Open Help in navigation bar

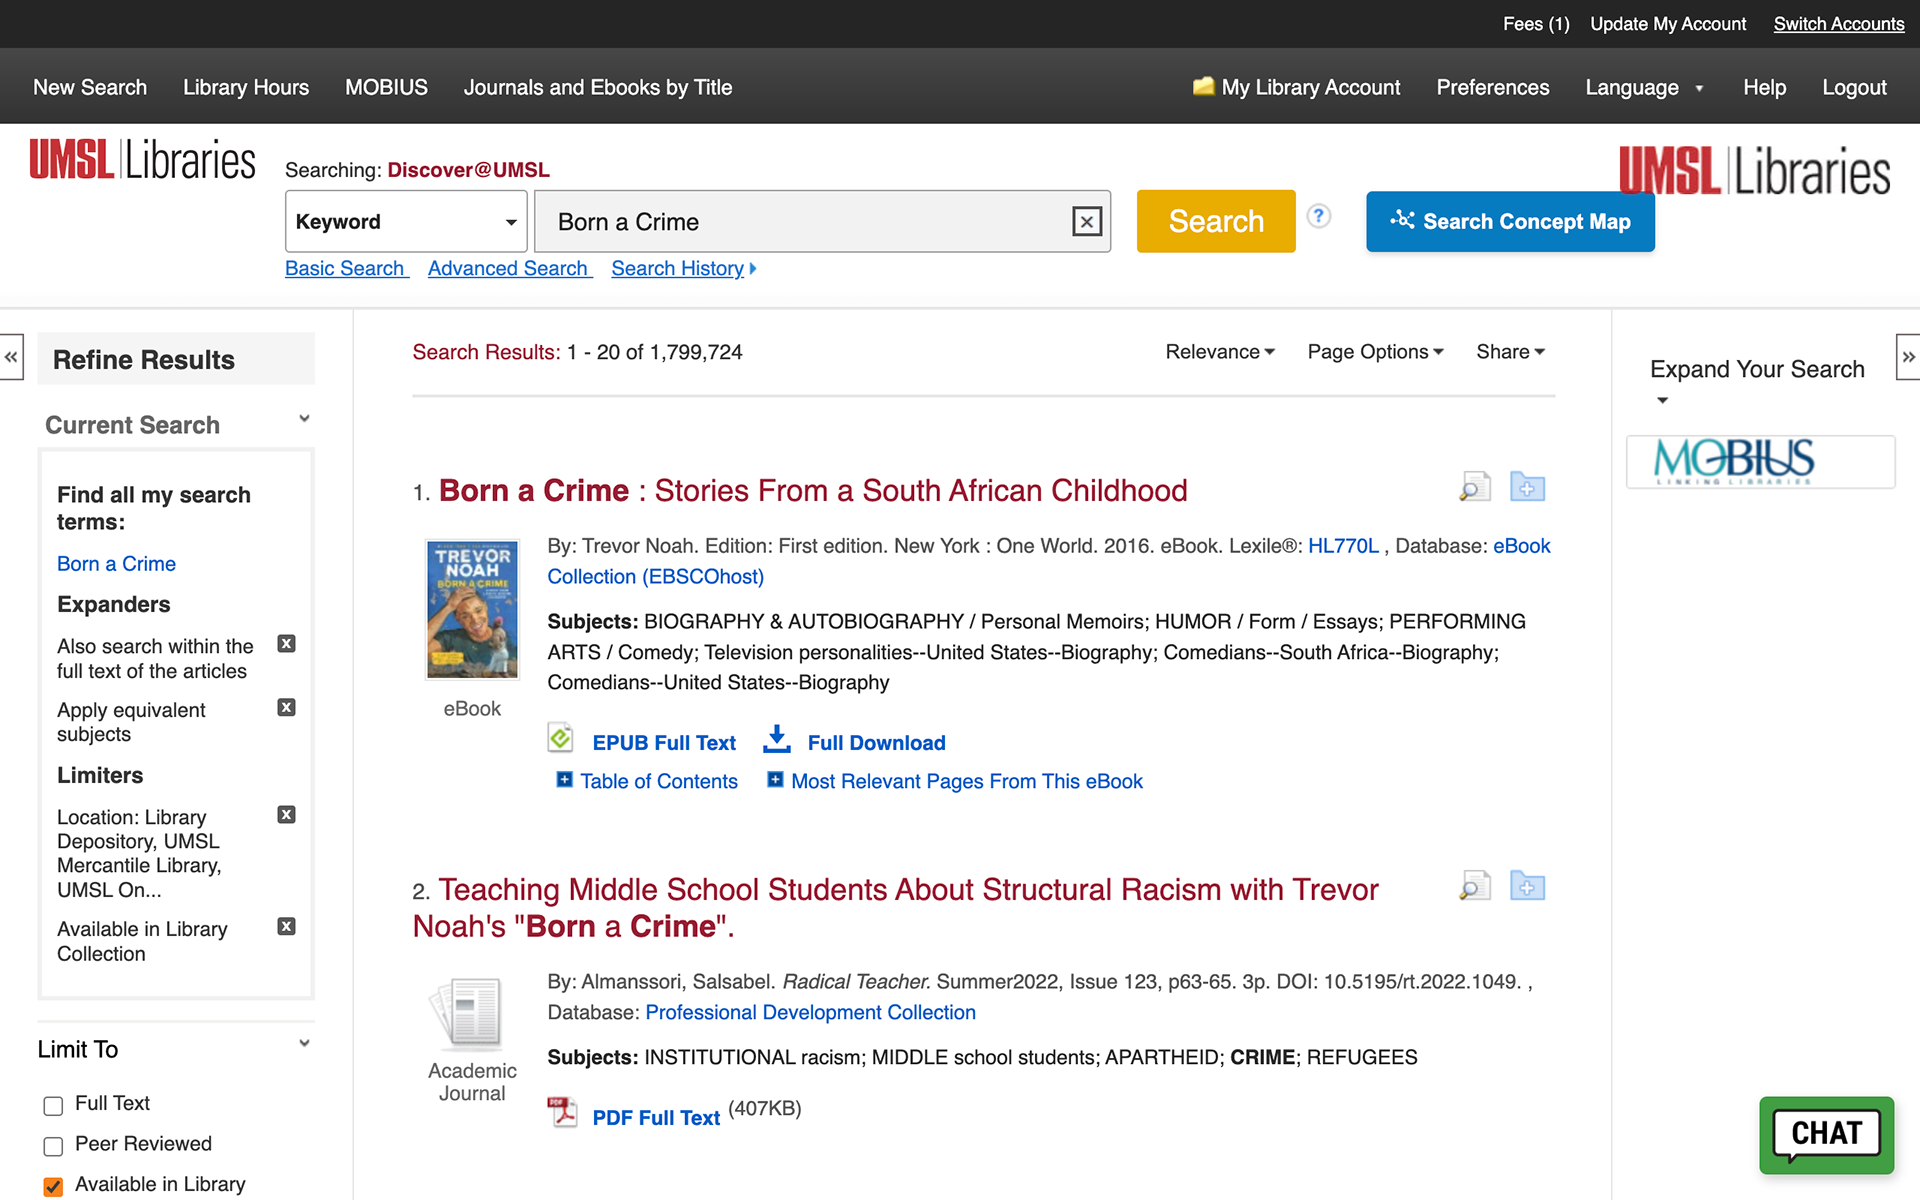click(x=1764, y=87)
